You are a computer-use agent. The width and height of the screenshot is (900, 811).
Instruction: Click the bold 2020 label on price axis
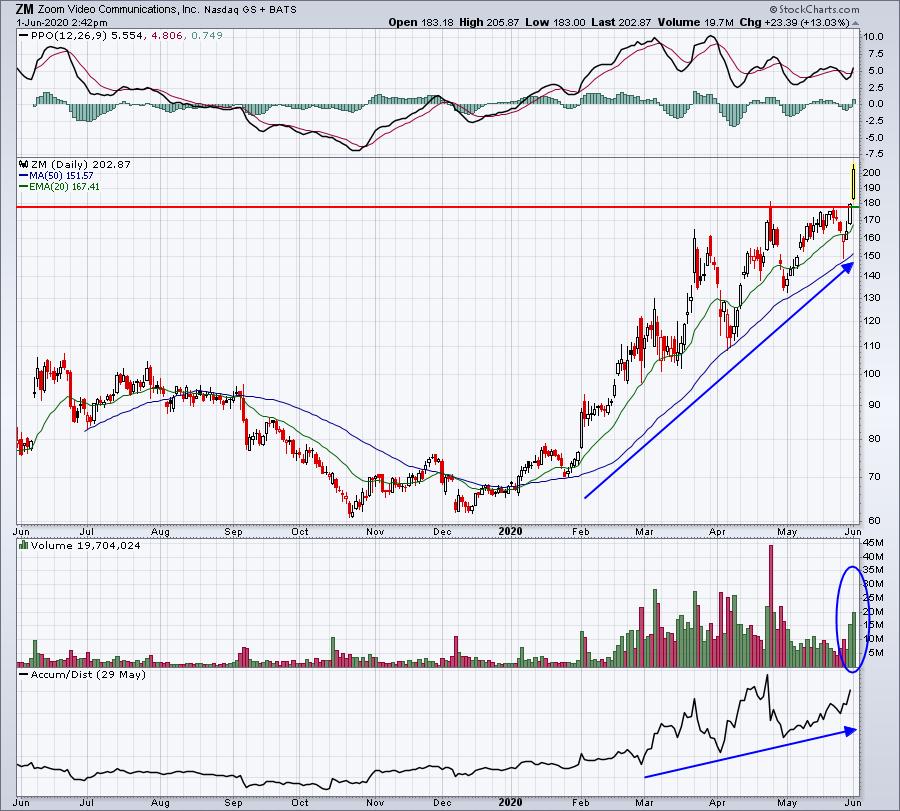pyautogui.click(x=511, y=532)
